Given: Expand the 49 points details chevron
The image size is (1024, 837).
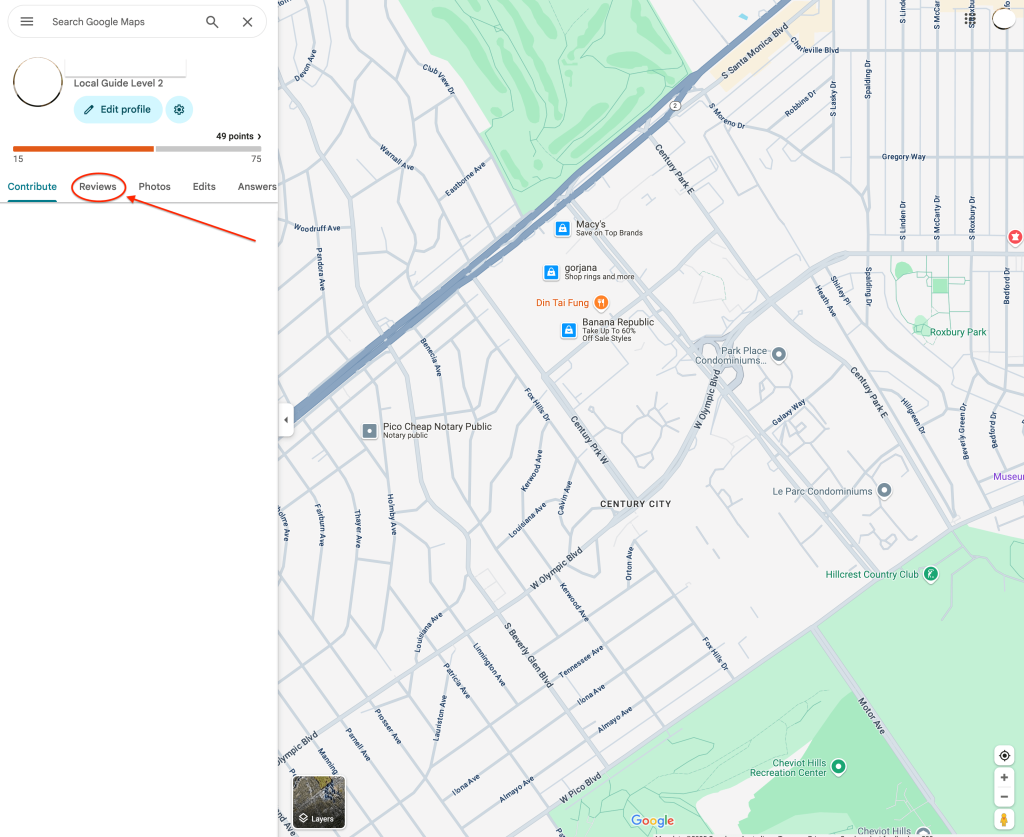Looking at the screenshot, I should pos(259,136).
